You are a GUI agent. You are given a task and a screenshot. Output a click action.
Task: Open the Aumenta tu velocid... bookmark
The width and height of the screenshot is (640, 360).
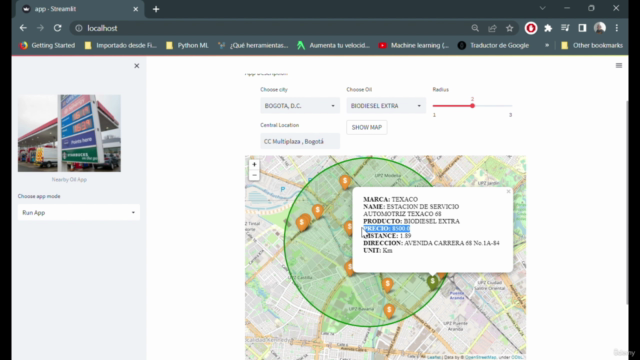click(x=333, y=45)
